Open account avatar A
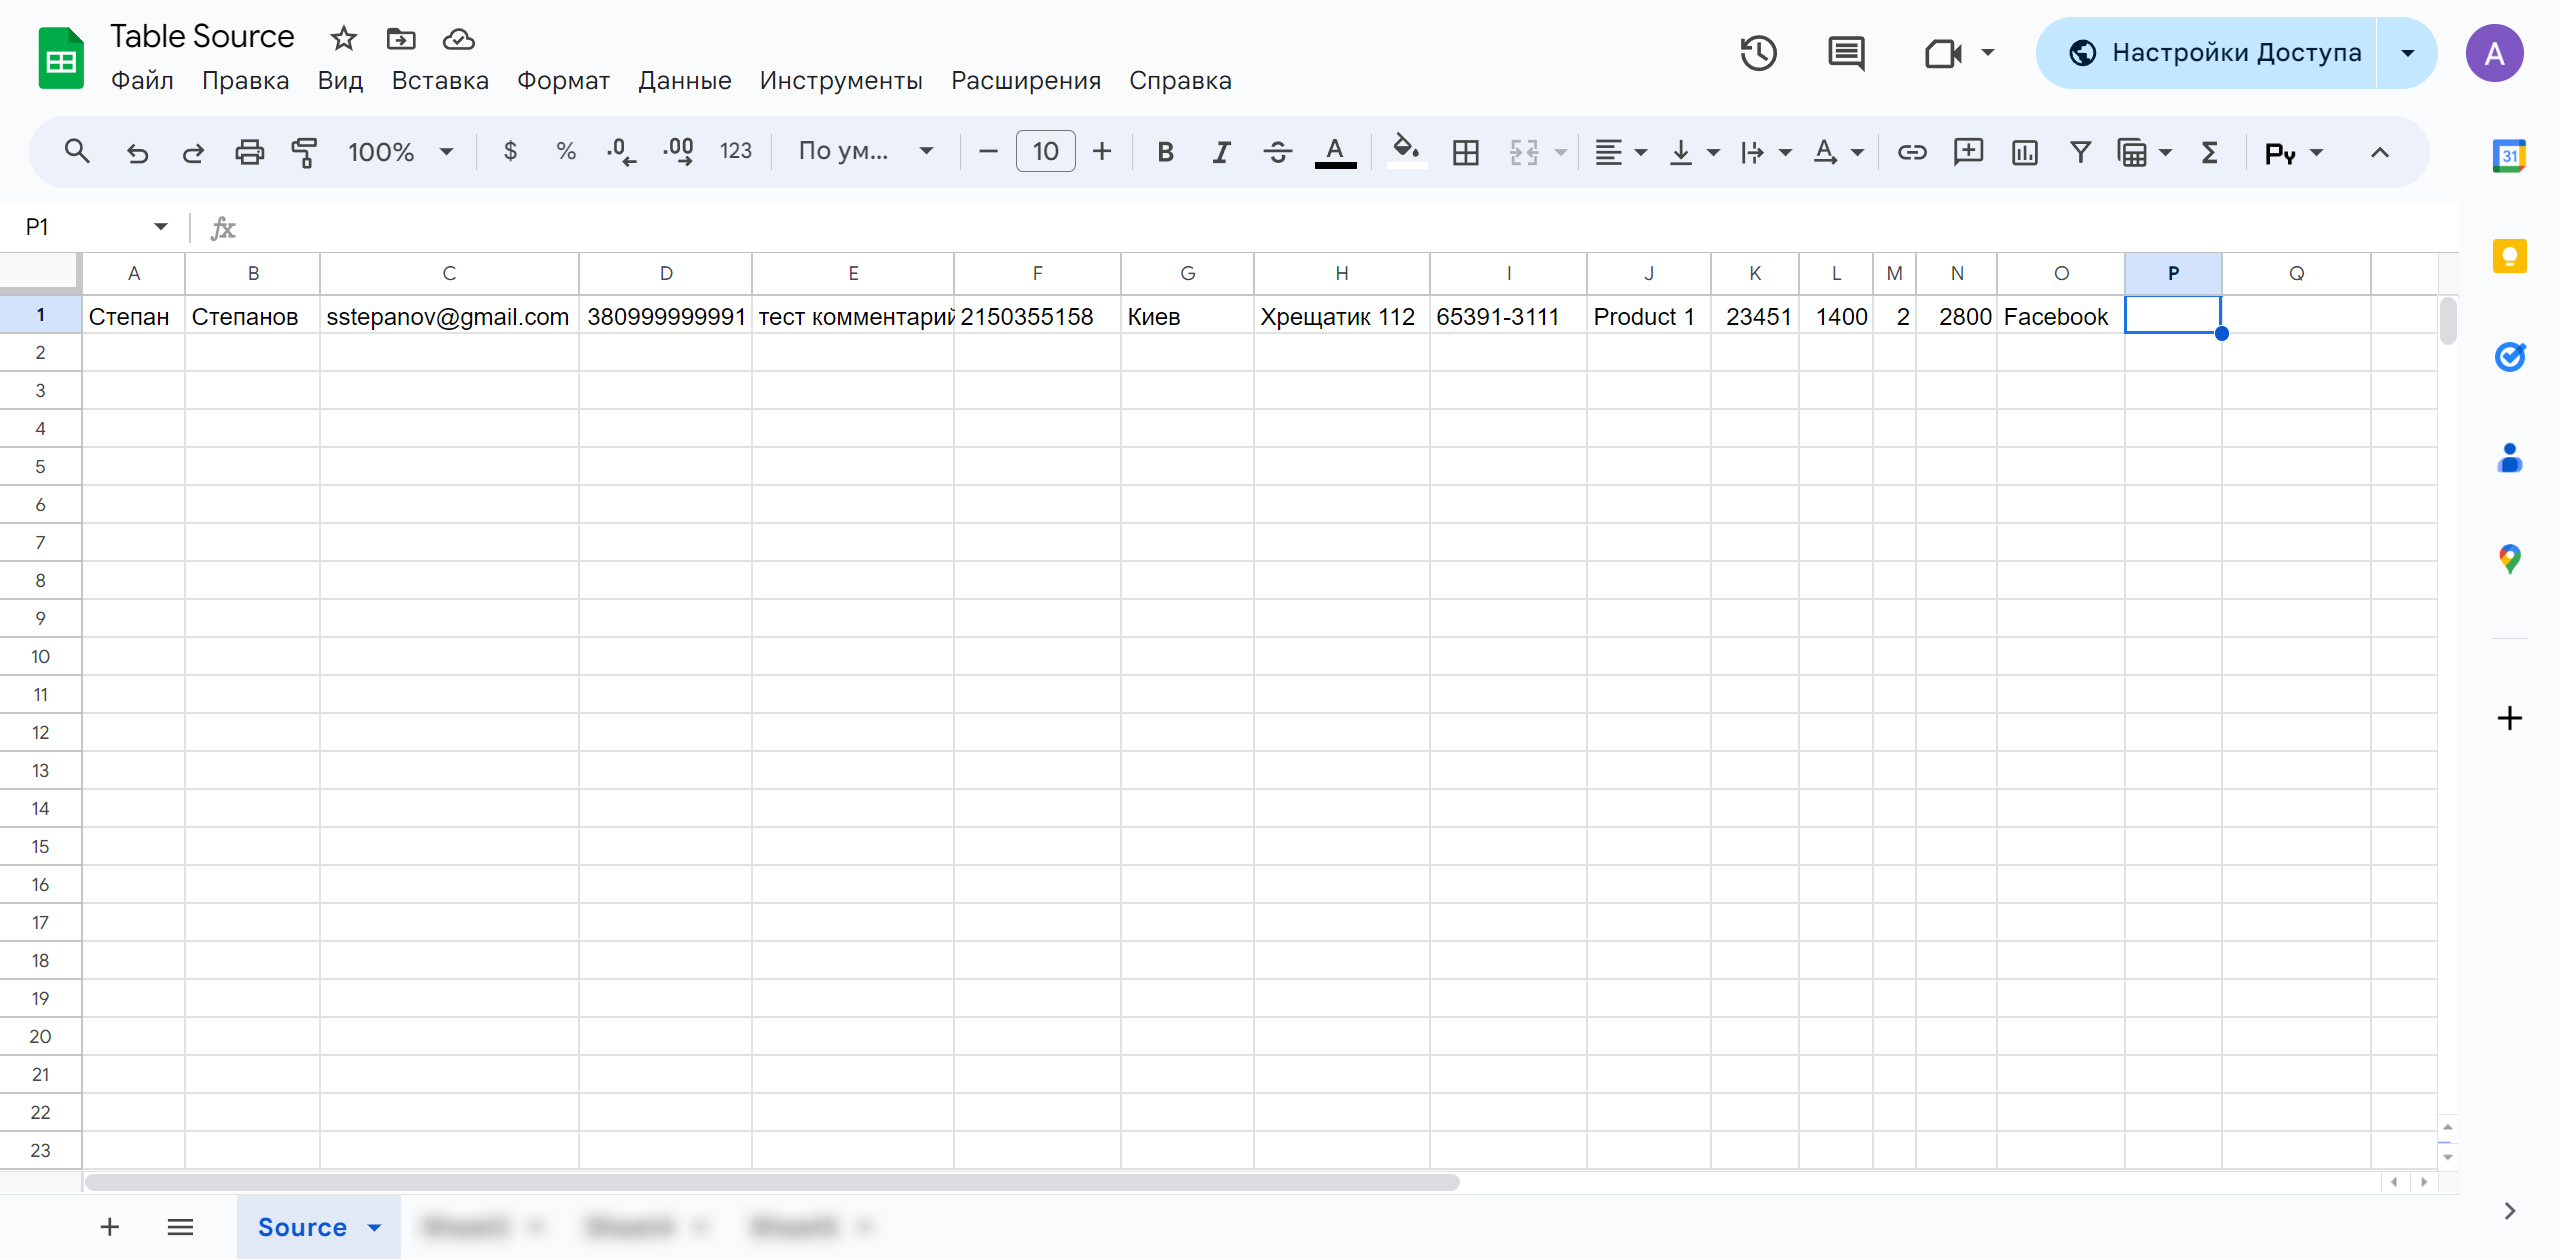This screenshot has height=1260, width=2560. pos(2494,53)
